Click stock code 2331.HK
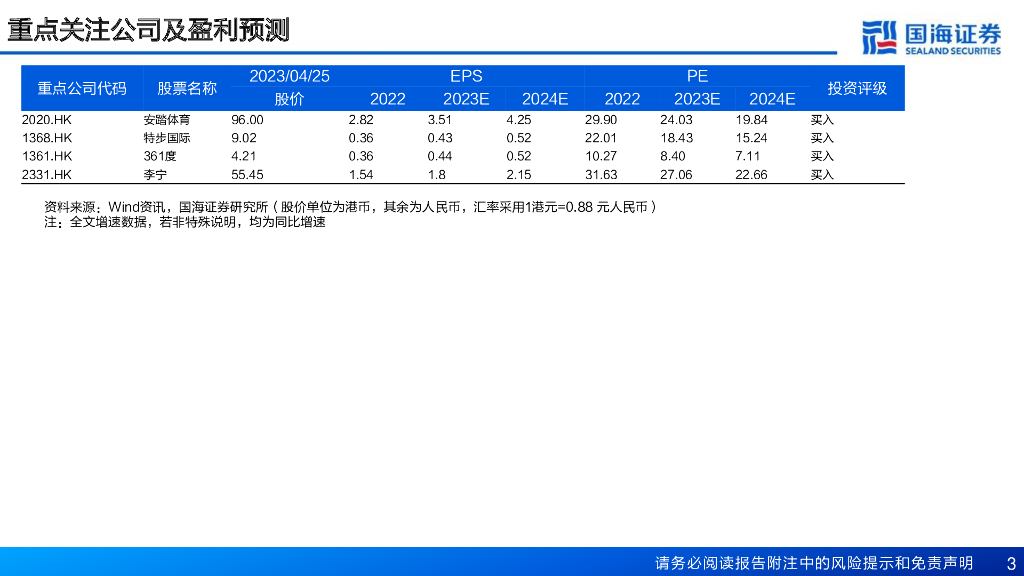Viewport: 1024px width, 576px height. [46, 175]
